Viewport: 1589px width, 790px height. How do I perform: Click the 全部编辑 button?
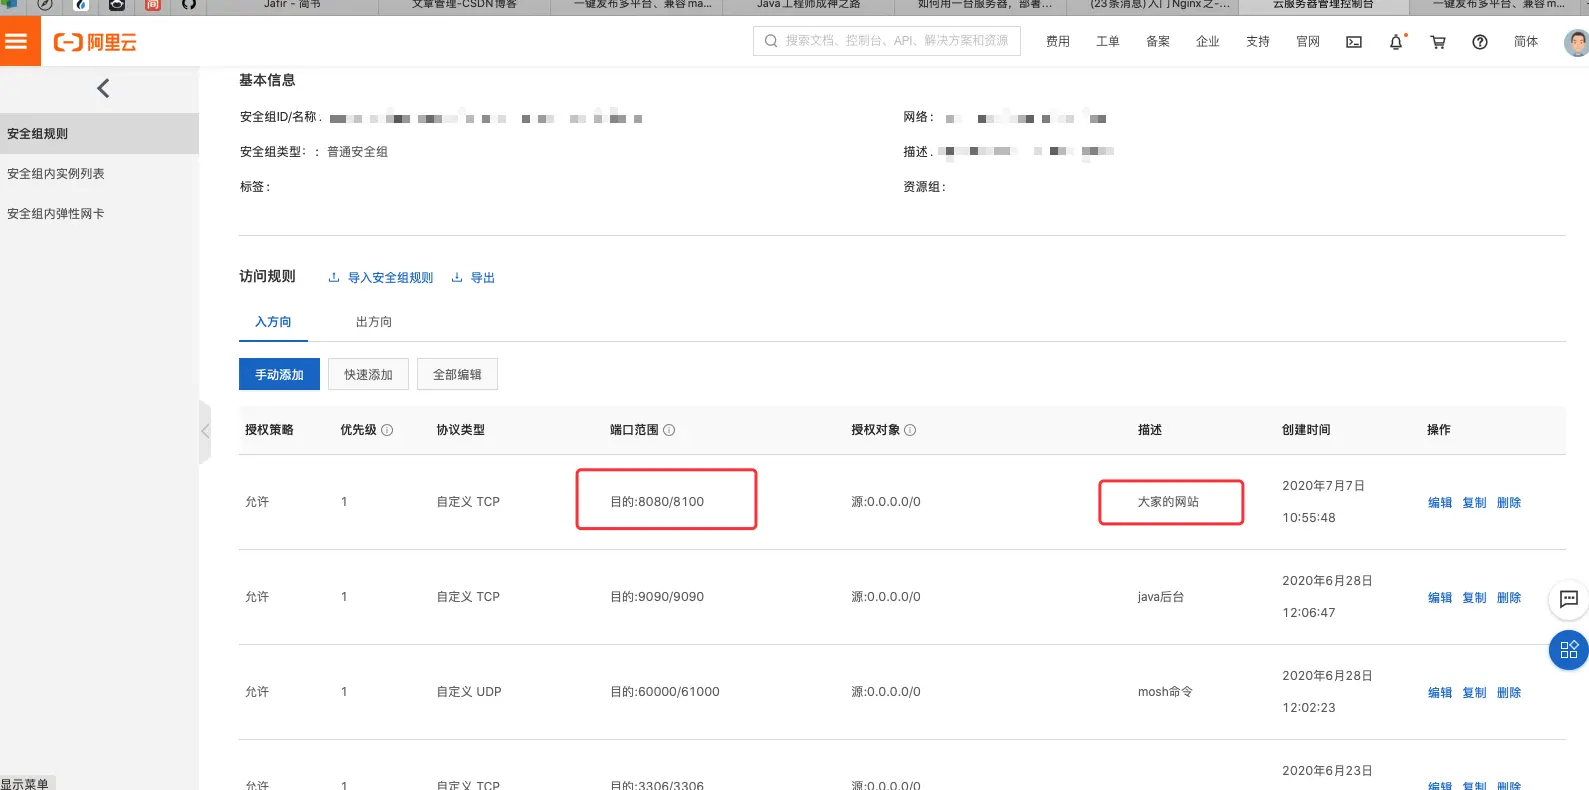tap(457, 374)
